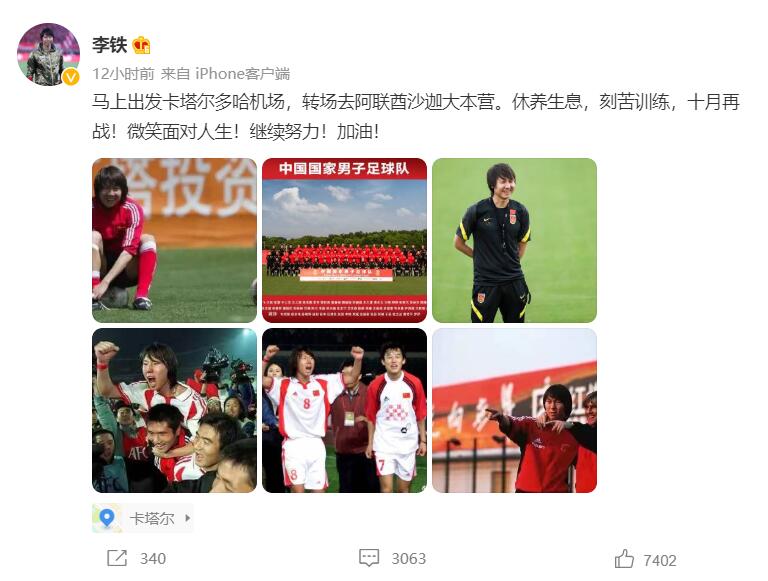Viewport: 768px width, 581px height.
Task: Expand the 卡塔尔 location arrow
Action: coord(188,518)
